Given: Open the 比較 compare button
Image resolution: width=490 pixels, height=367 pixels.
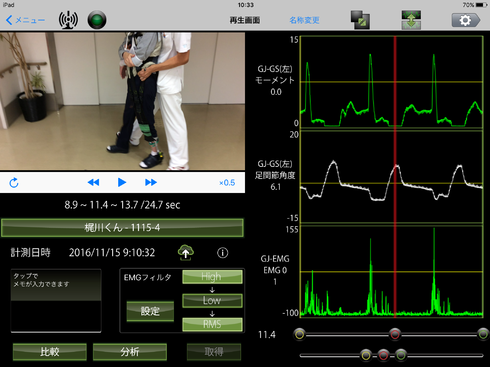Looking at the screenshot, I should point(50,352).
